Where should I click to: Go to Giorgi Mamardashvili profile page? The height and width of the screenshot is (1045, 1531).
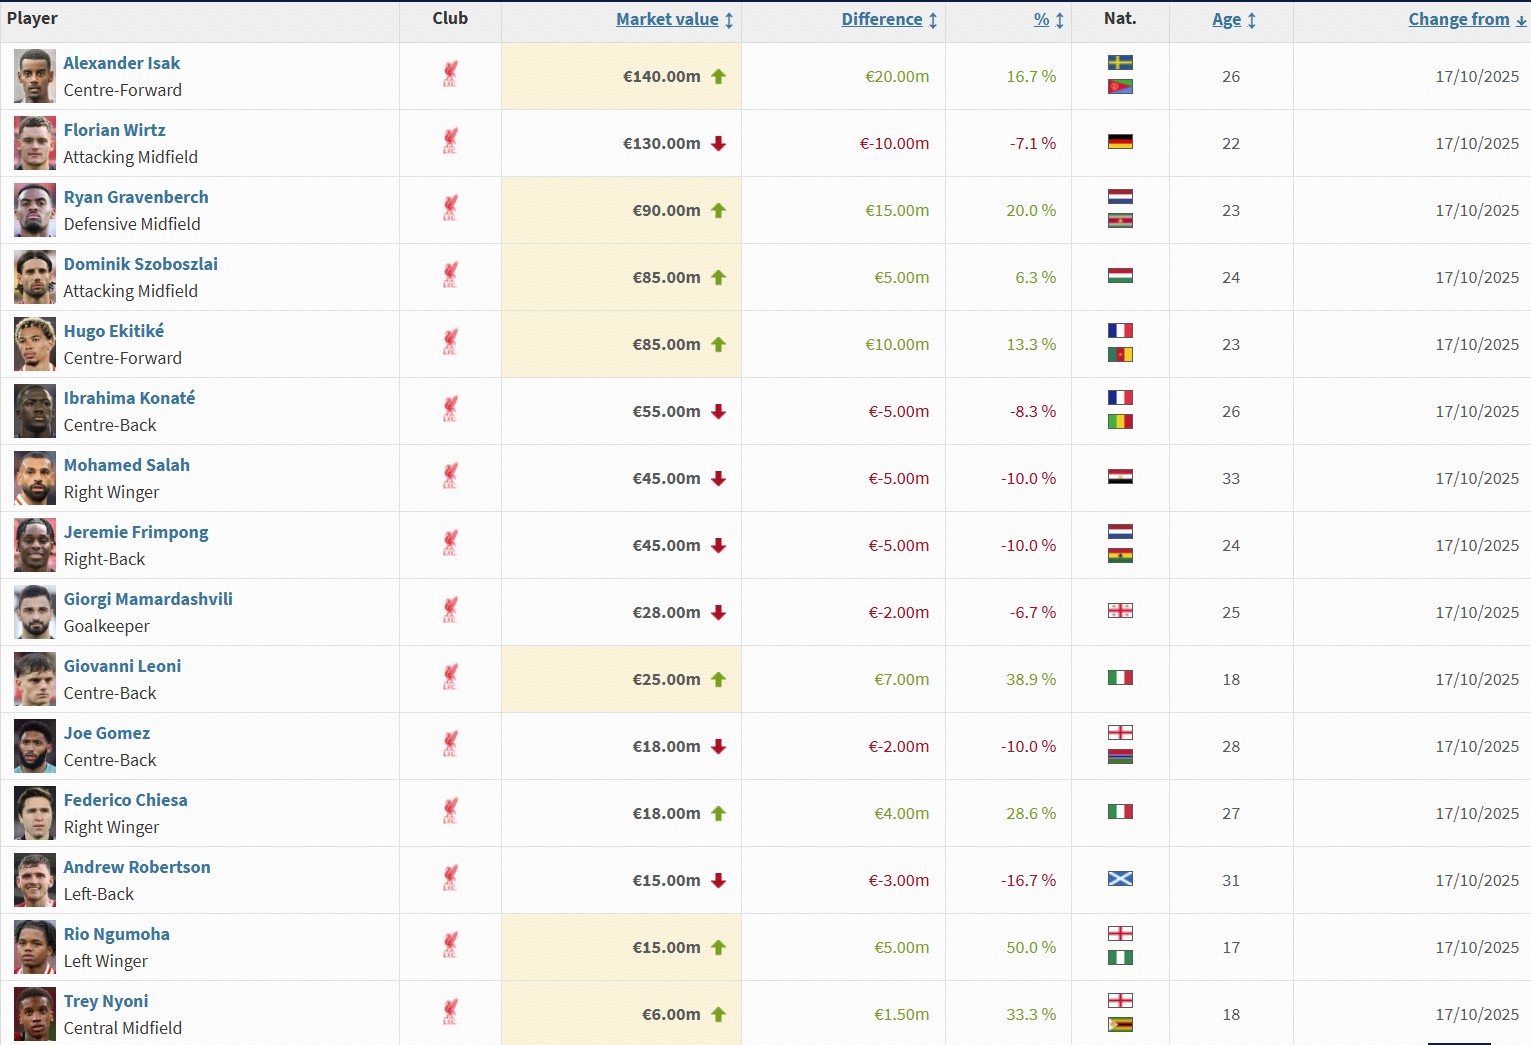tap(148, 599)
